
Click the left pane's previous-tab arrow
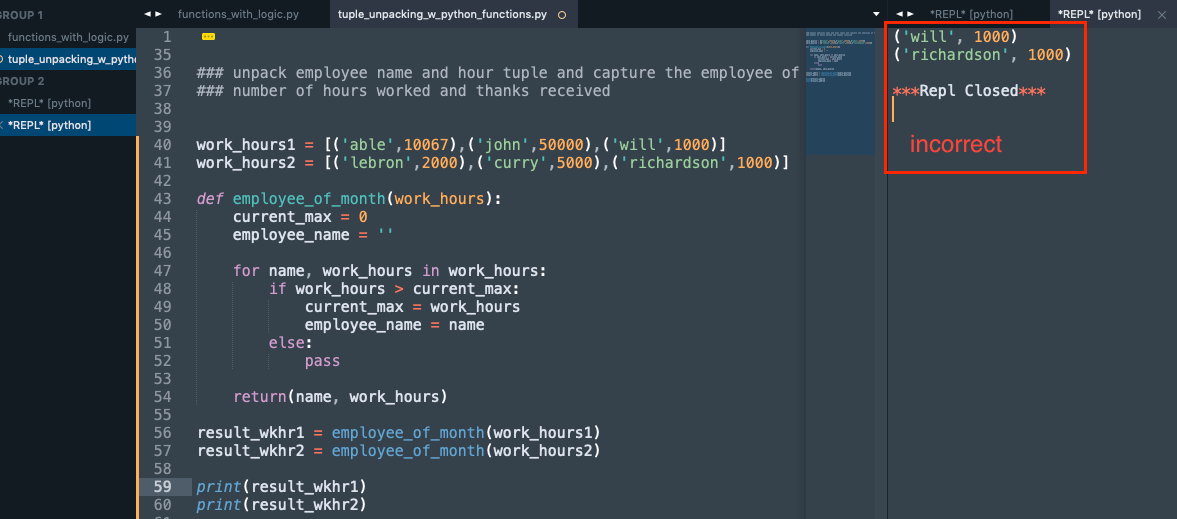[147, 14]
